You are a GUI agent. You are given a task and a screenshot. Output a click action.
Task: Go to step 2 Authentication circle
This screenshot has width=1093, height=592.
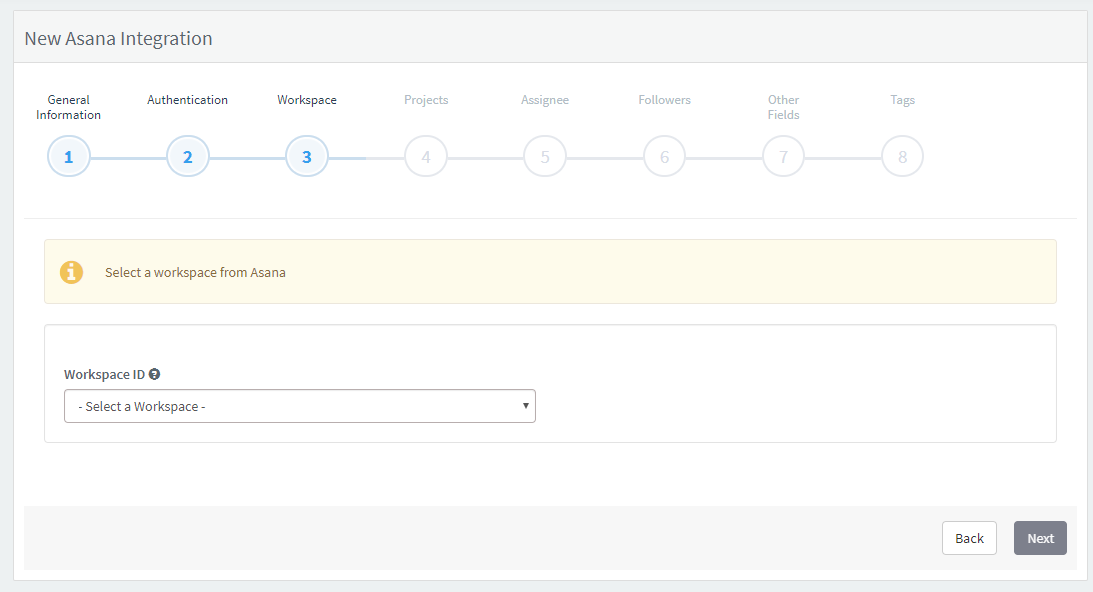click(x=188, y=156)
